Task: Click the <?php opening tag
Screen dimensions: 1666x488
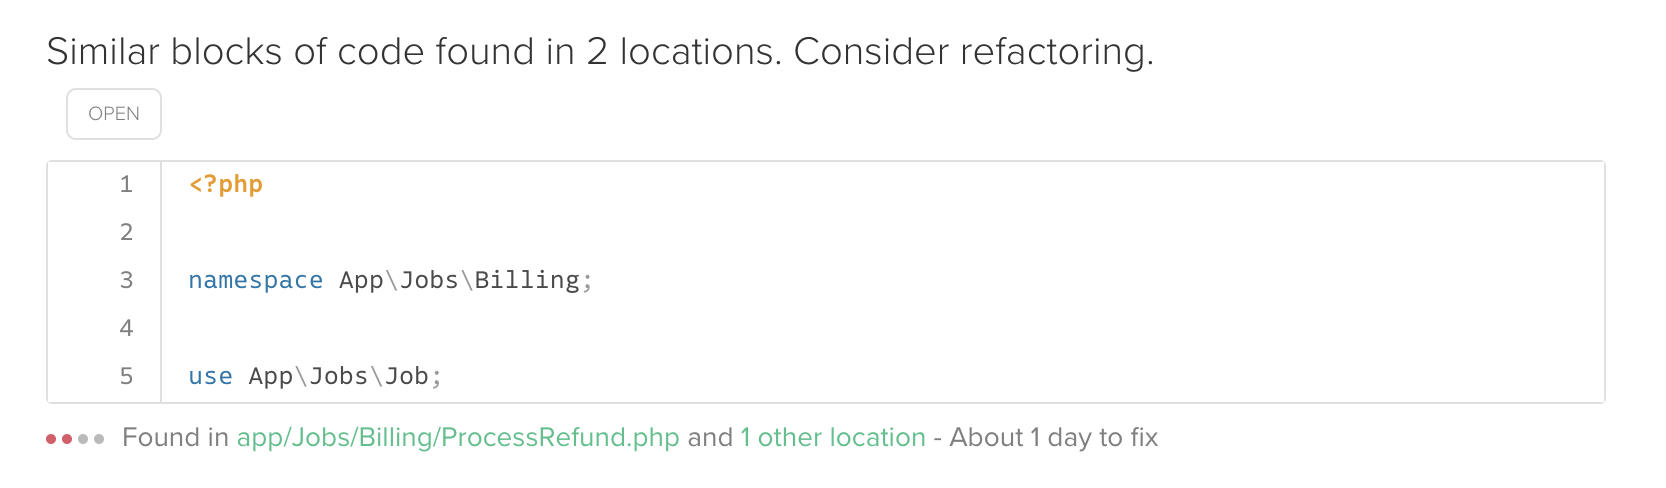Action: [226, 184]
